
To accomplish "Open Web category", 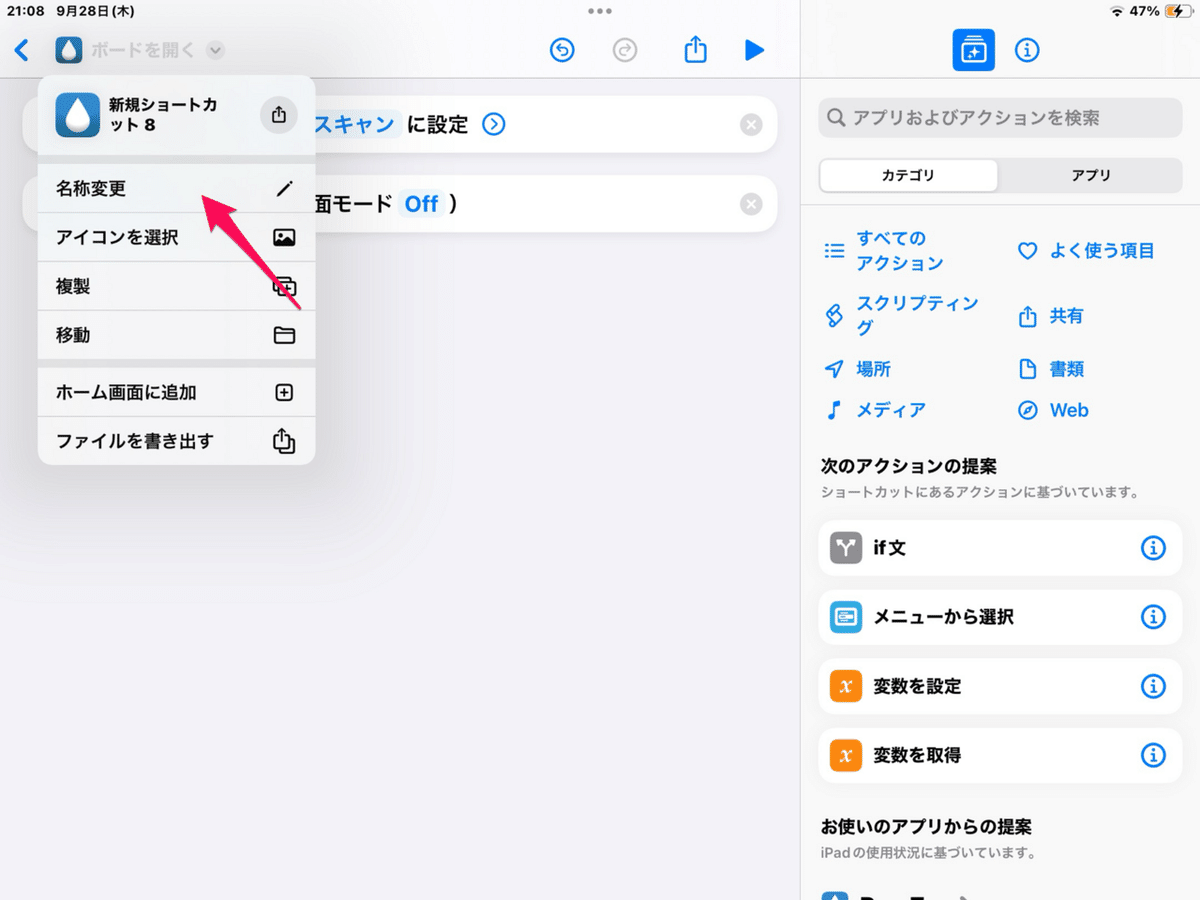I will [x=1053, y=410].
